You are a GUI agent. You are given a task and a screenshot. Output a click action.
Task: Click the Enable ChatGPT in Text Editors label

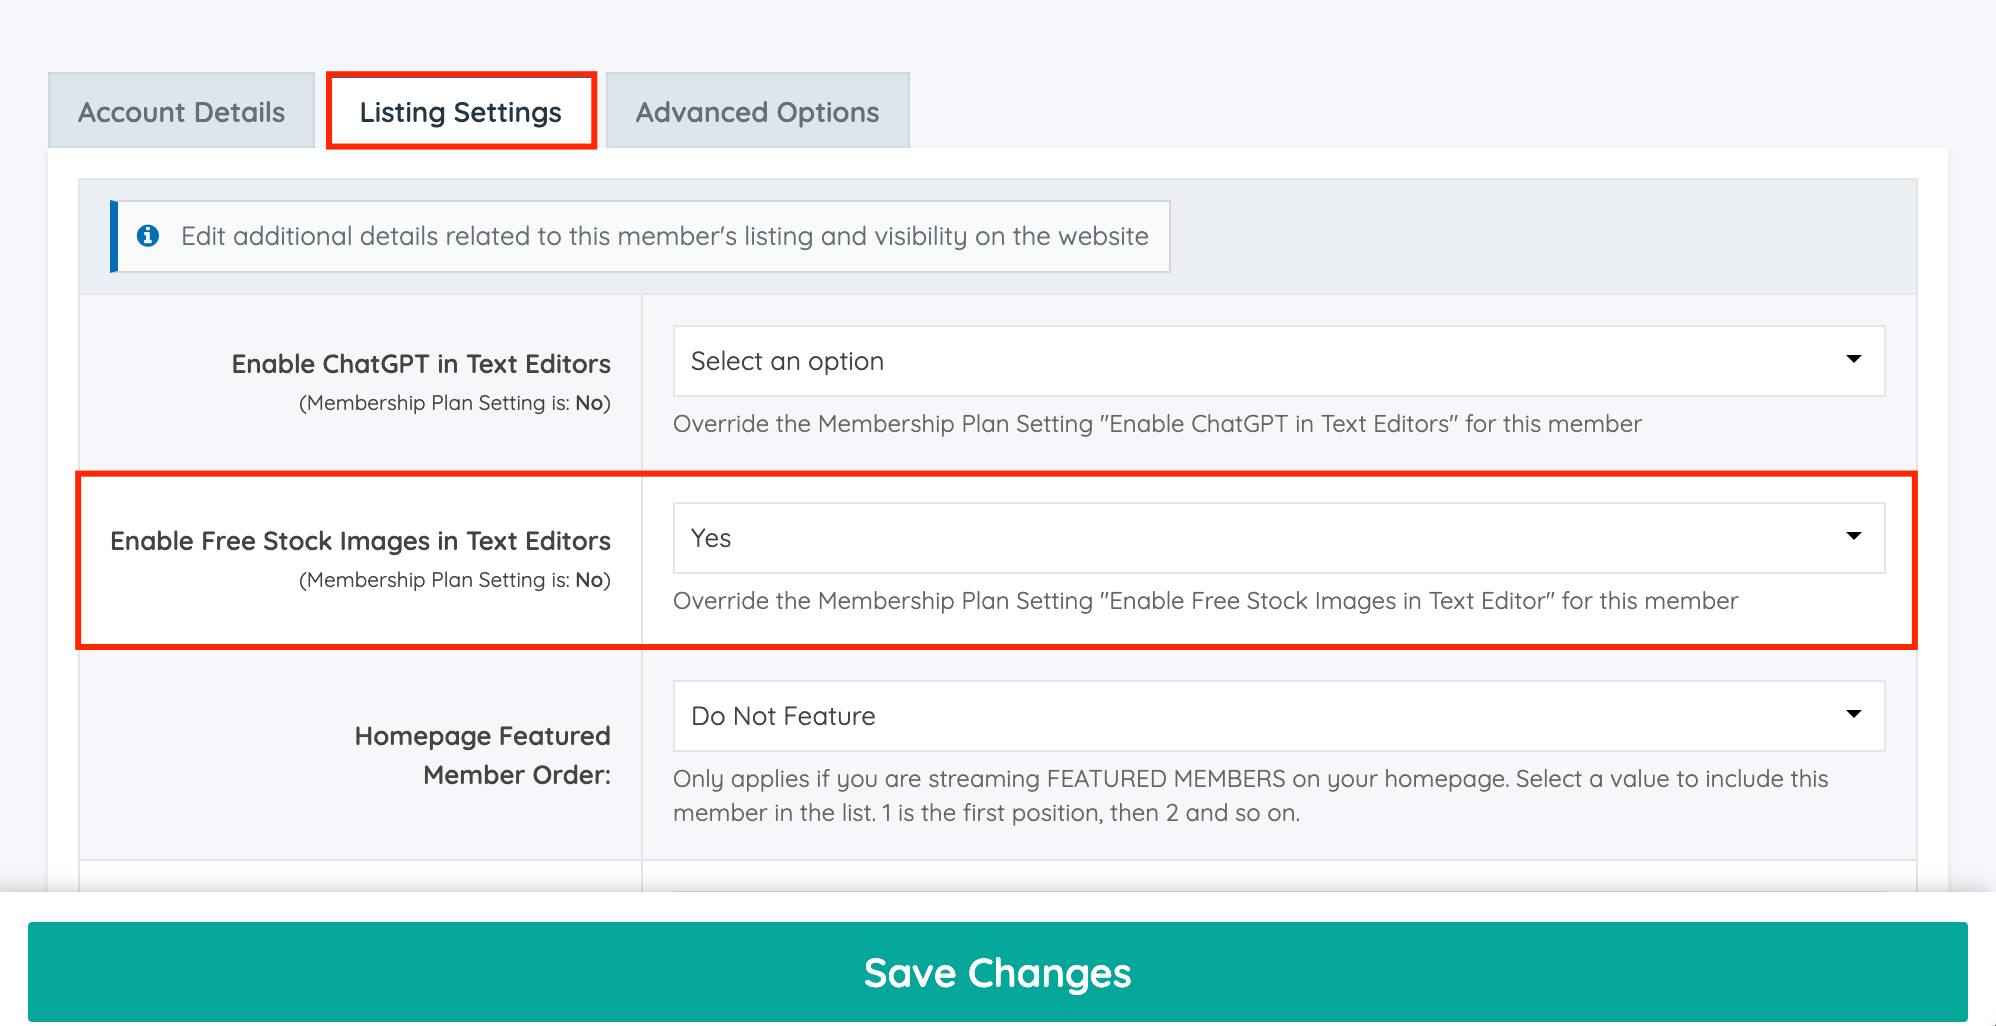click(x=421, y=363)
